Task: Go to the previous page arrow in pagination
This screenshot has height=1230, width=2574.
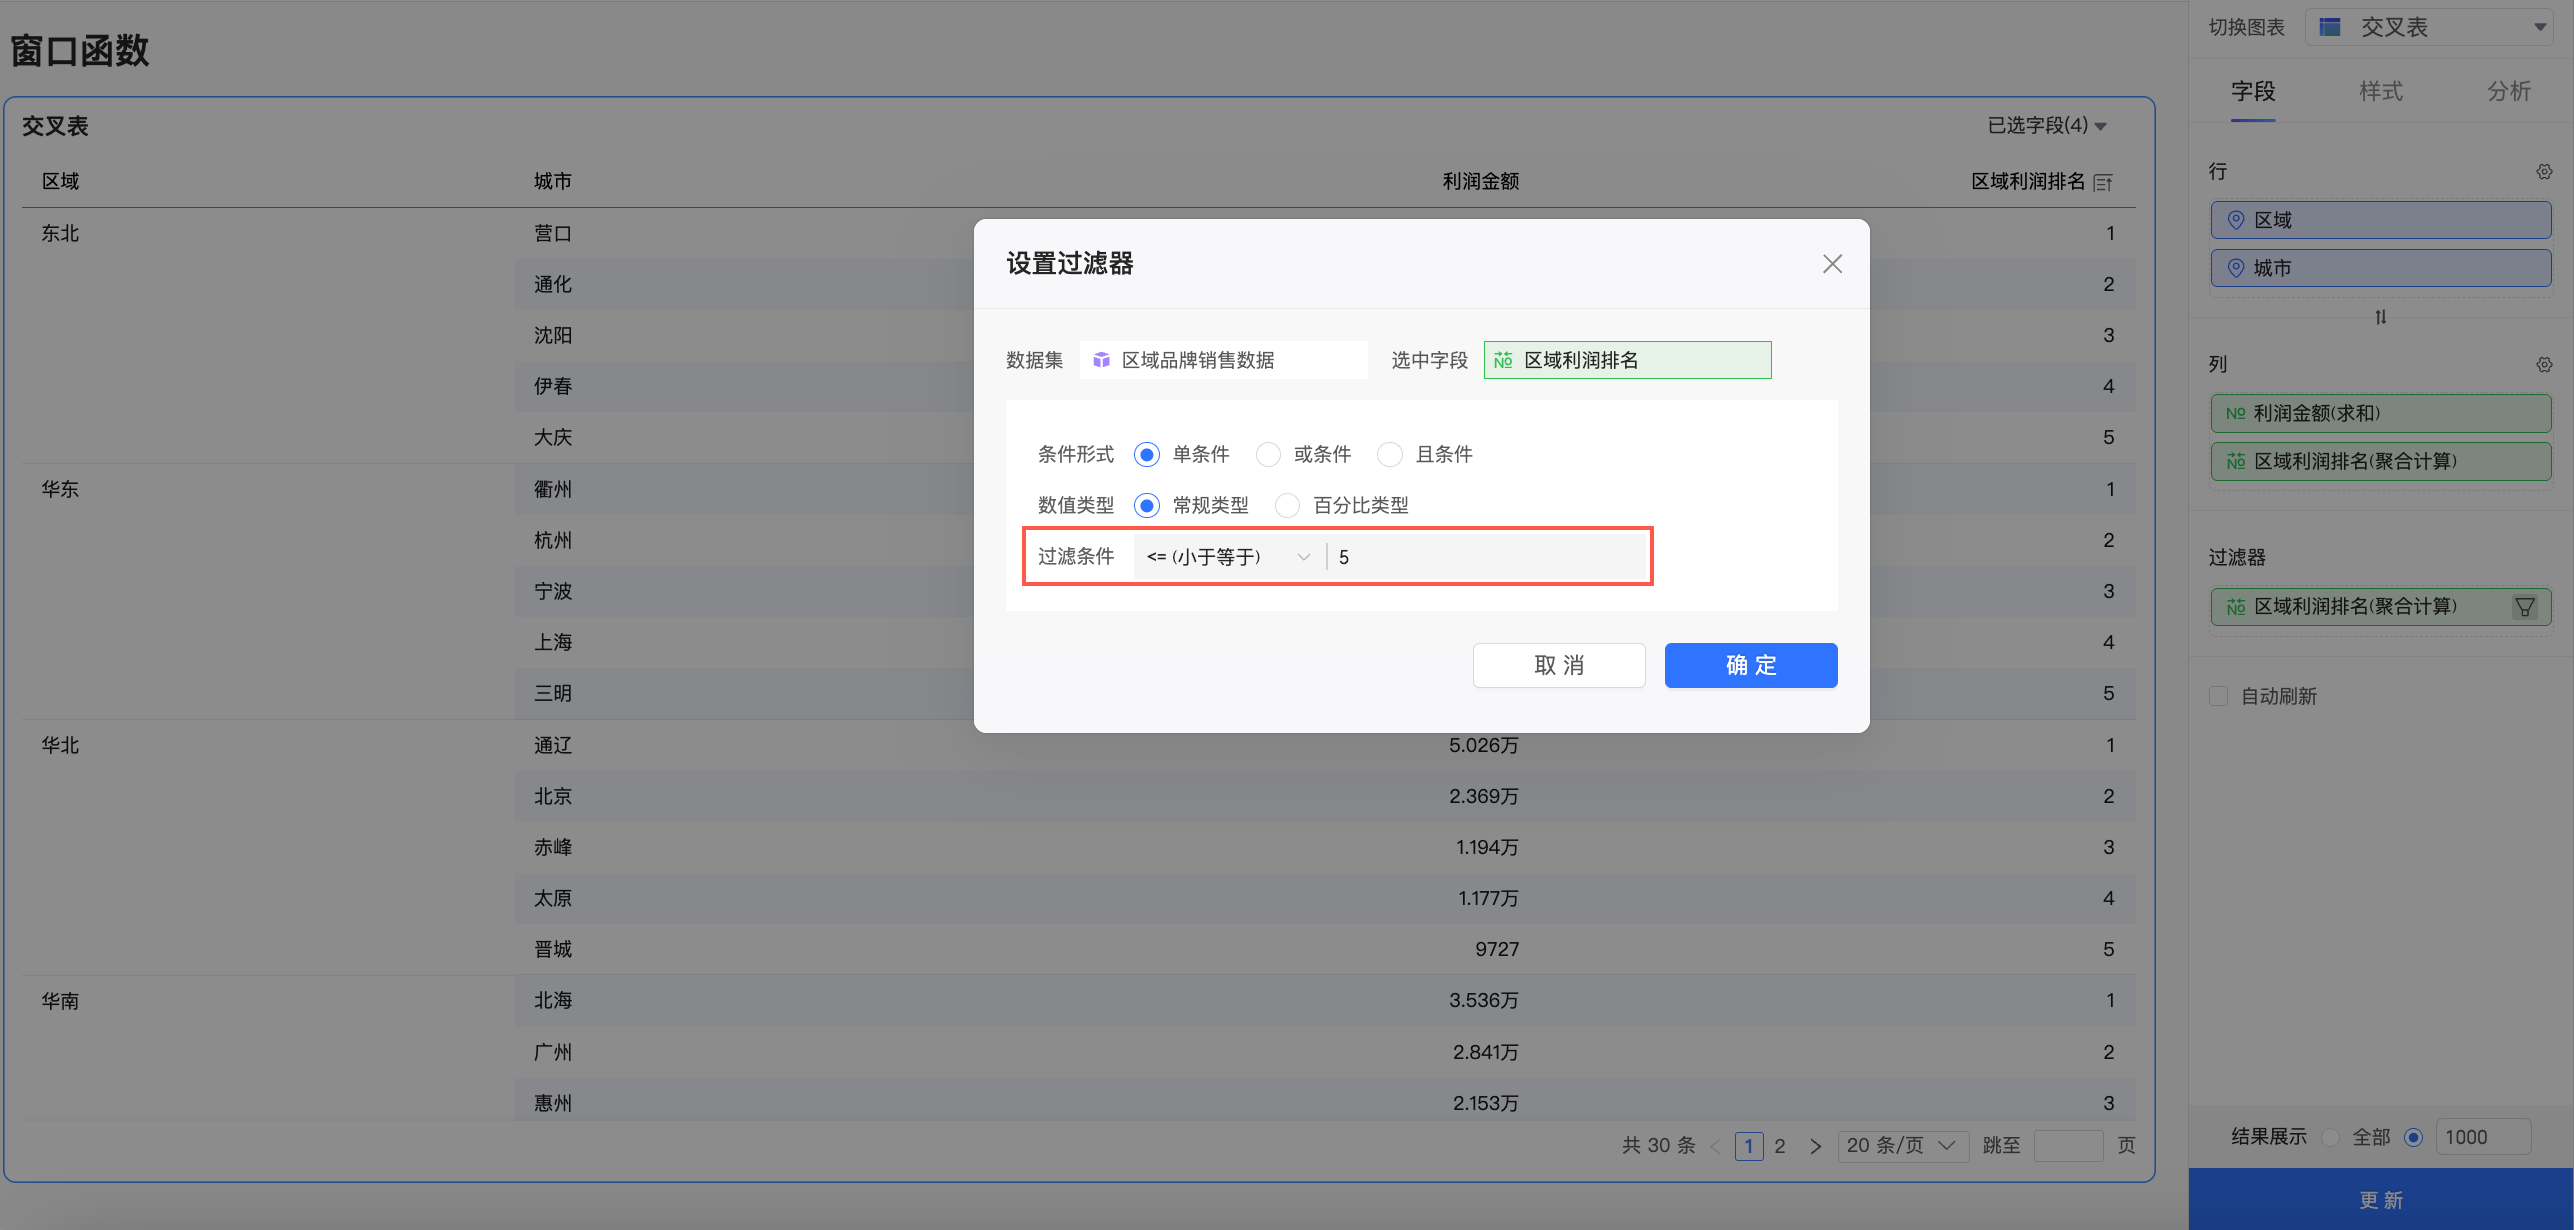Action: coord(1716,1146)
